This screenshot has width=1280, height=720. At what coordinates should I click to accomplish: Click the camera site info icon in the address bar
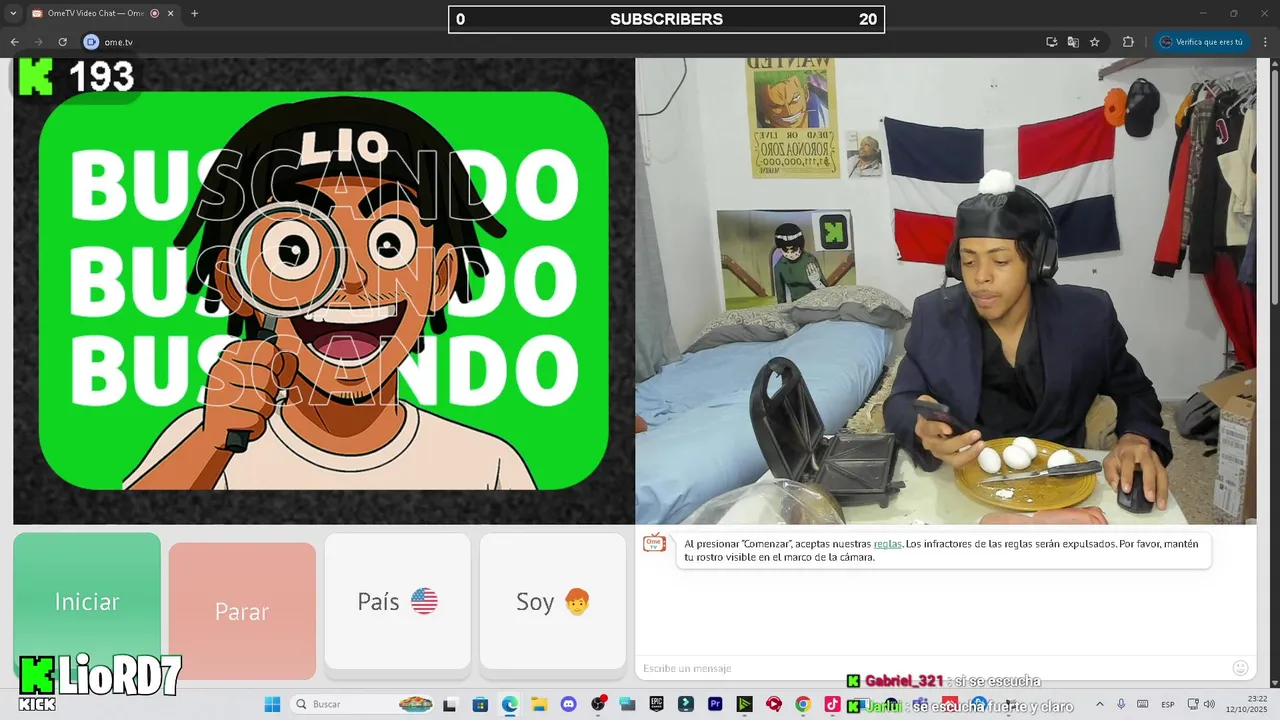point(91,42)
